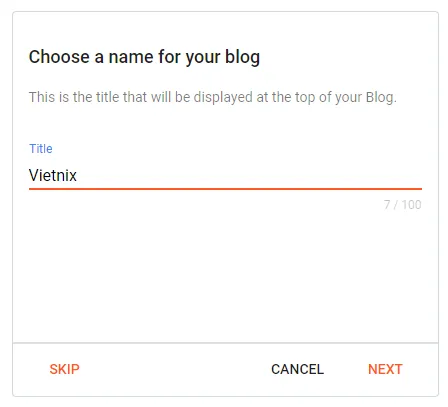The height and width of the screenshot is (407, 448).
Task: Click the word Blog in the description
Action: pos(381,97)
